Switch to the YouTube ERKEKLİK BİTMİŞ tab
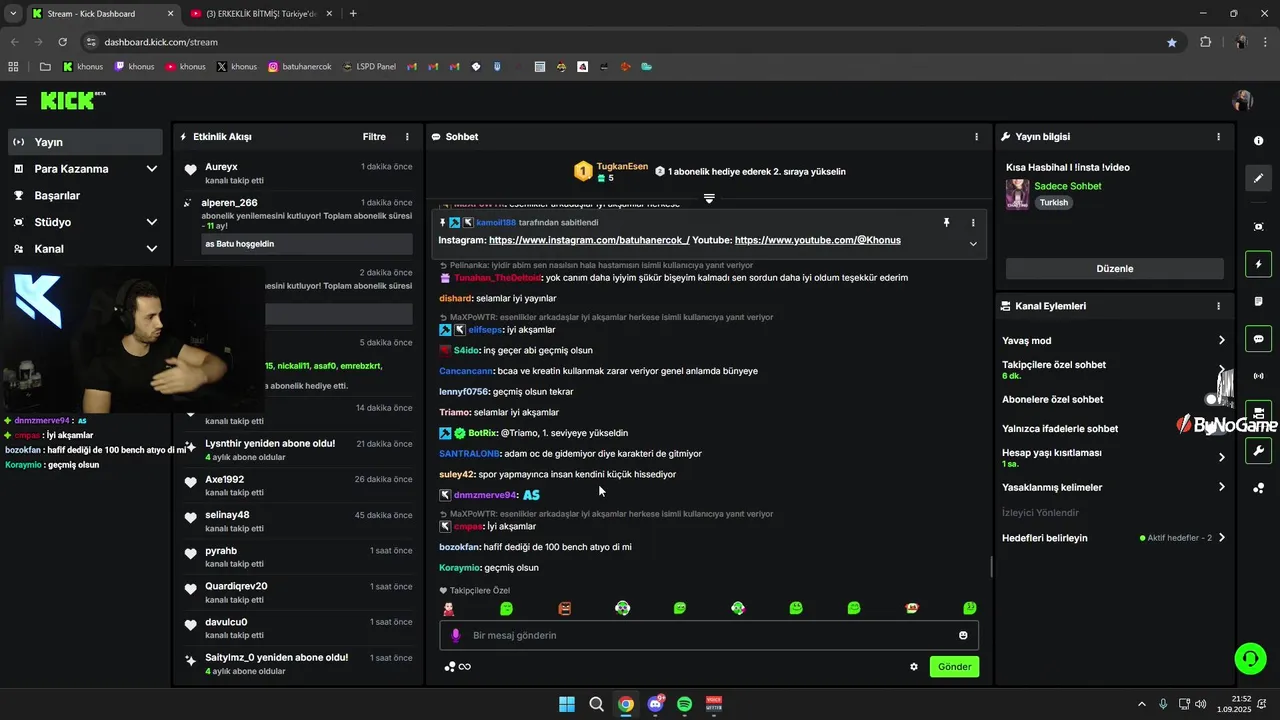This screenshot has width=1280, height=720. [259, 13]
